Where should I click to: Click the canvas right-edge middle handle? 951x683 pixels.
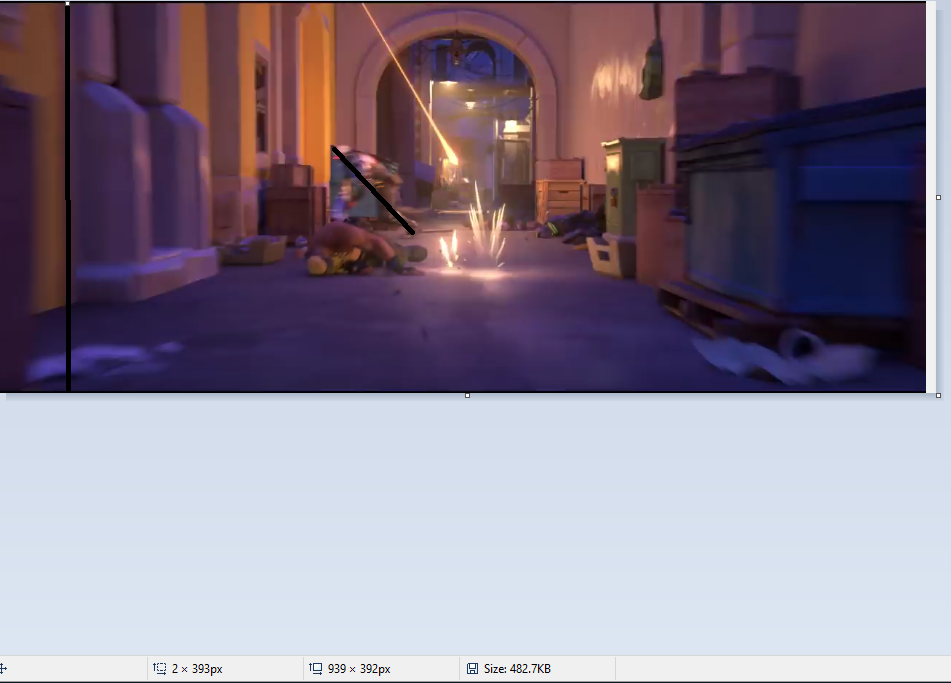[938, 197]
